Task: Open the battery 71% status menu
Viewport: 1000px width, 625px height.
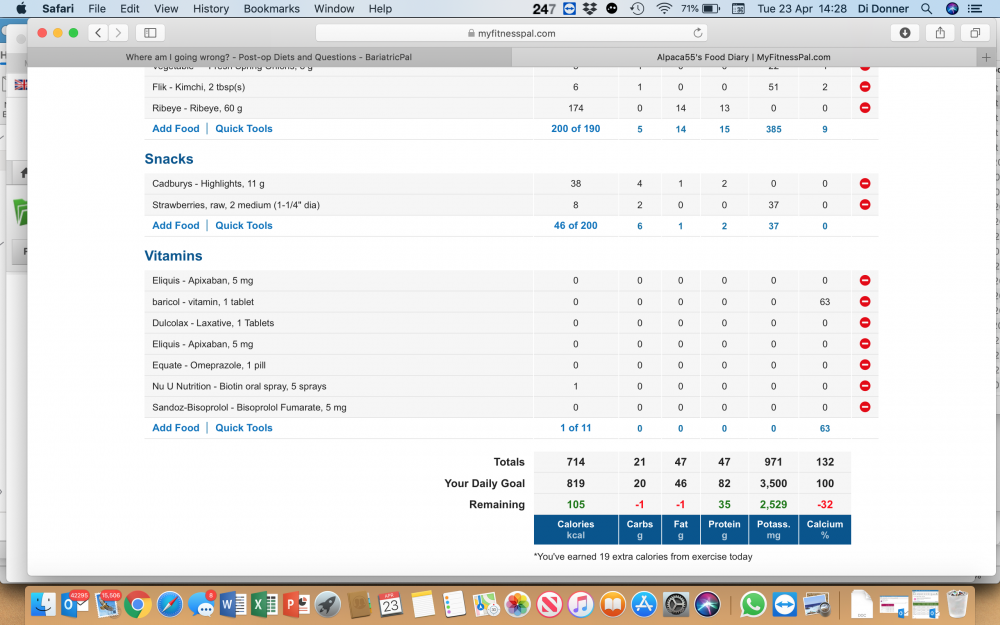Action: 700,8
